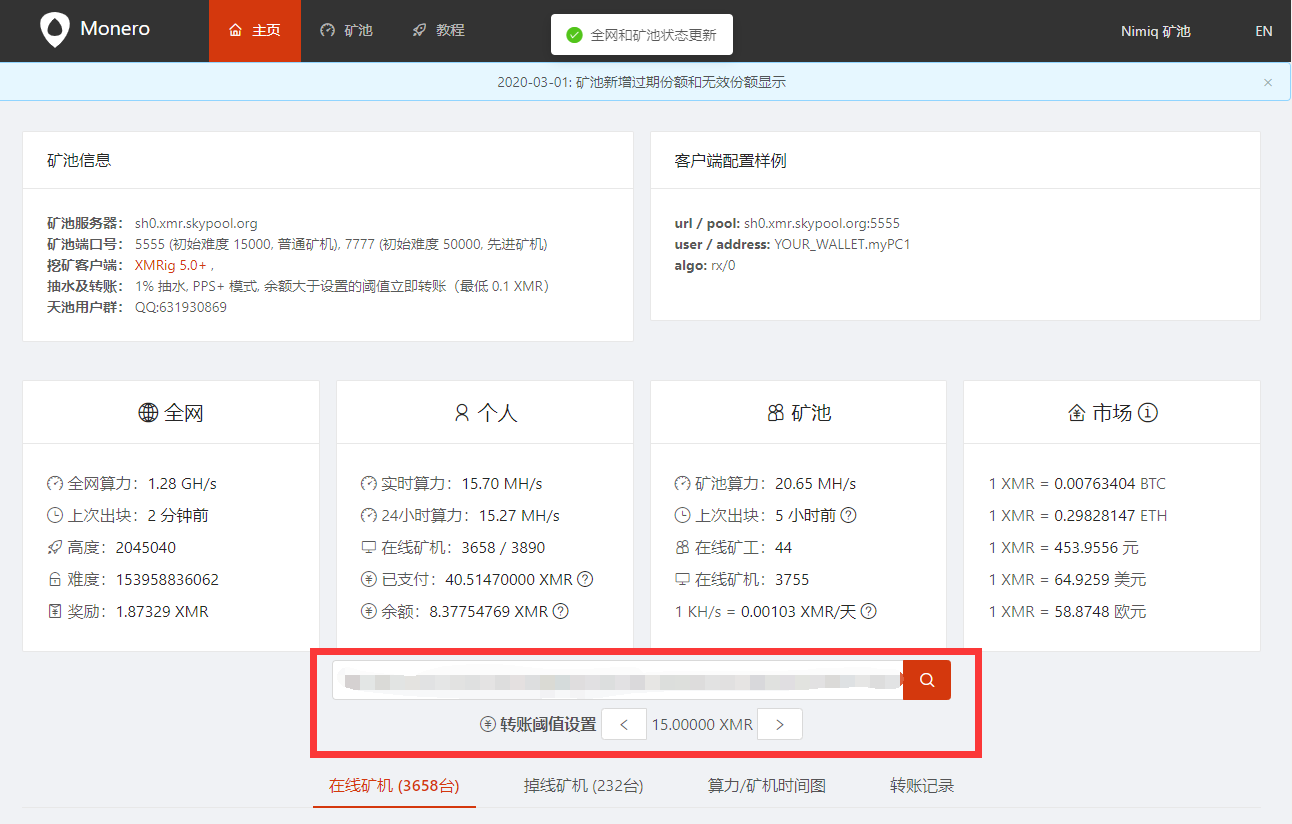Image resolution: width=1292 pixels, height=824 pixels.
Task: Click the info icon beside 市场
Action: click(x=1147, y=412)
